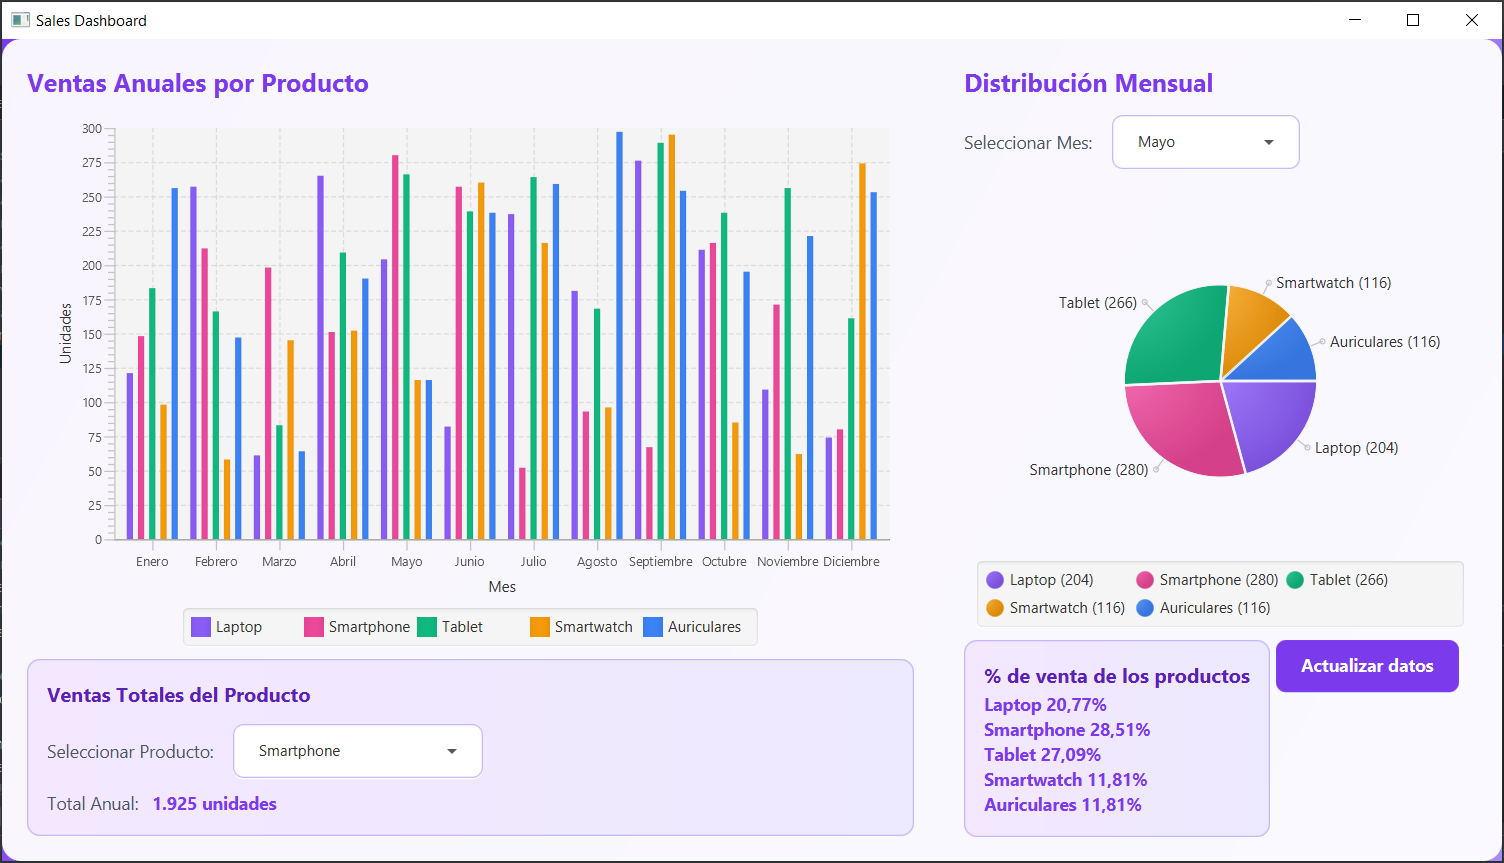Screen dimensions: 1504x863
Task: Click the Tablet (266) pie legend circle
Action: (1295, 580)
